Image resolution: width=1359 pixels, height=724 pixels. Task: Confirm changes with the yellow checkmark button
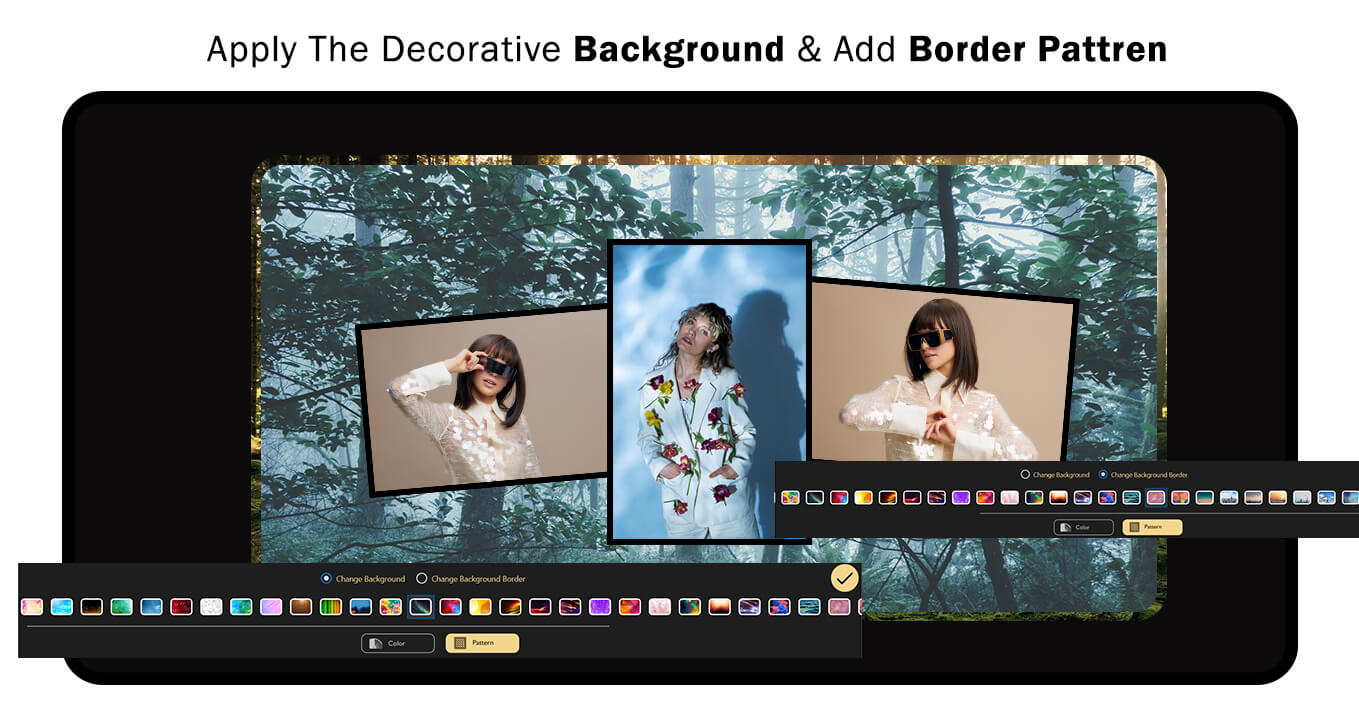pyautogui.click(x=844, y=579)
